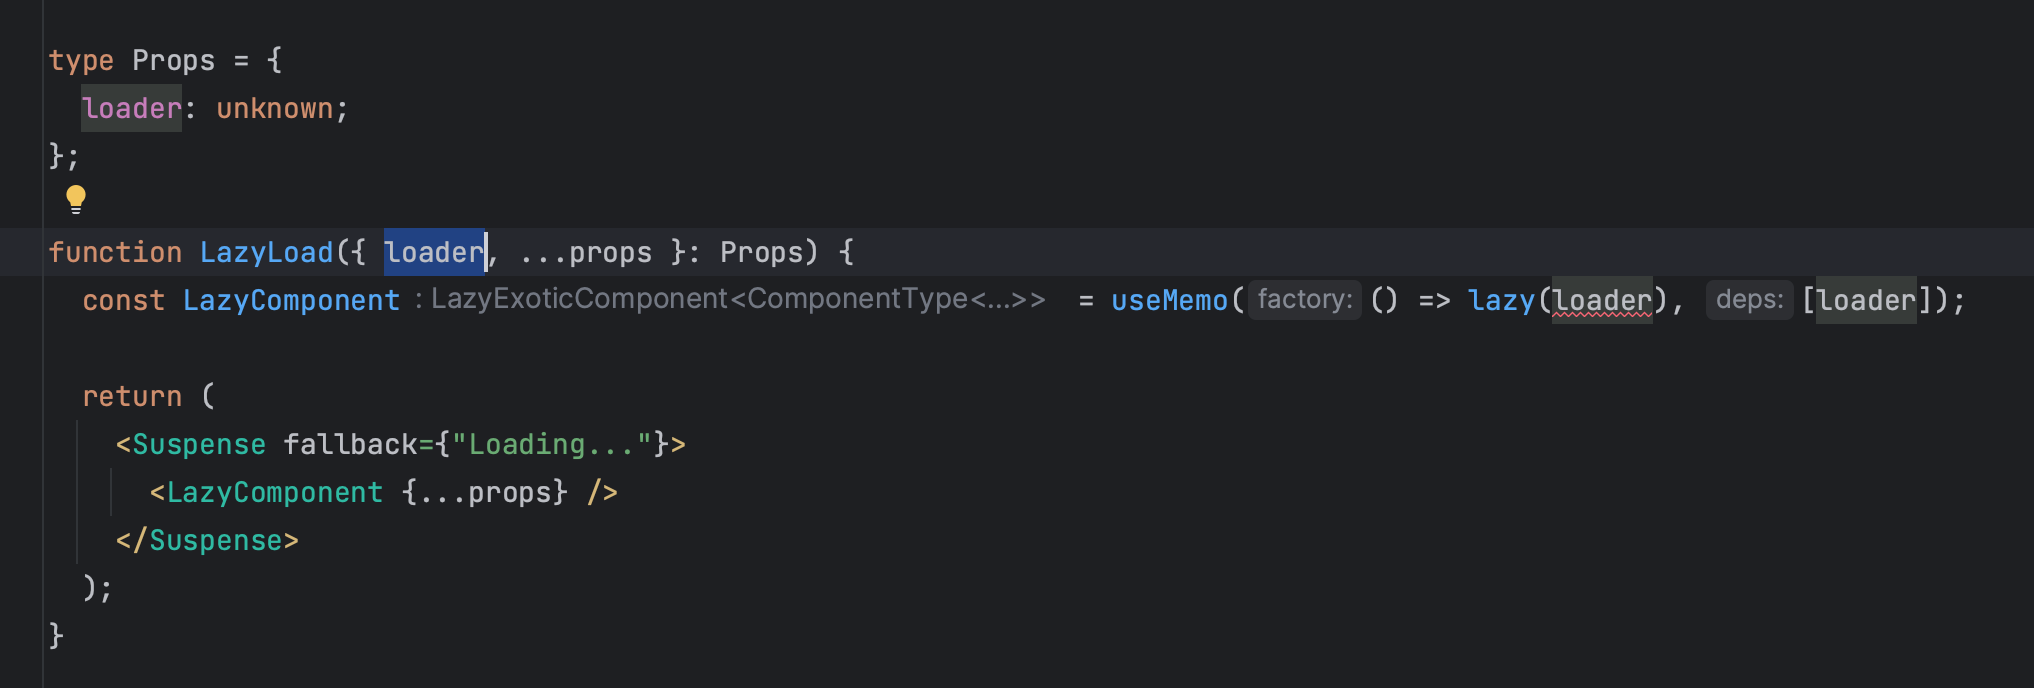Click the LazyLoad function name
Screen dimensions: 2034x688
click(x=266, y=252)
